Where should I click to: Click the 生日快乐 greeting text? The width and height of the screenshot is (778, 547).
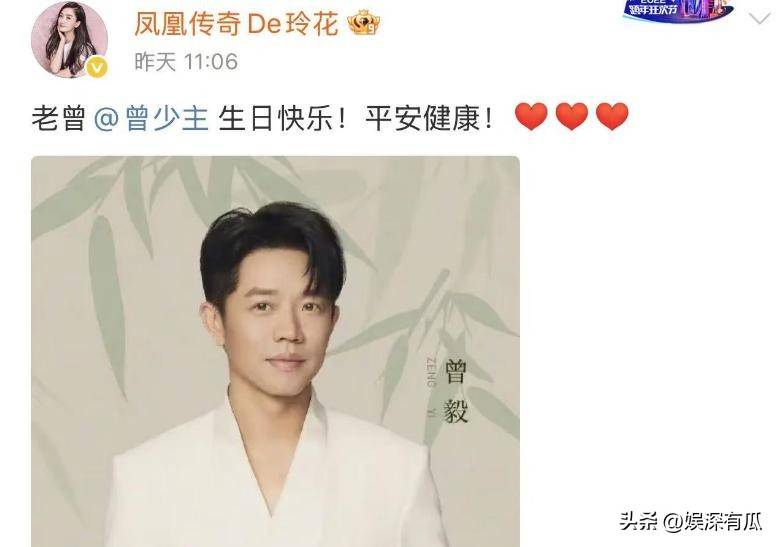click(273, 119)
